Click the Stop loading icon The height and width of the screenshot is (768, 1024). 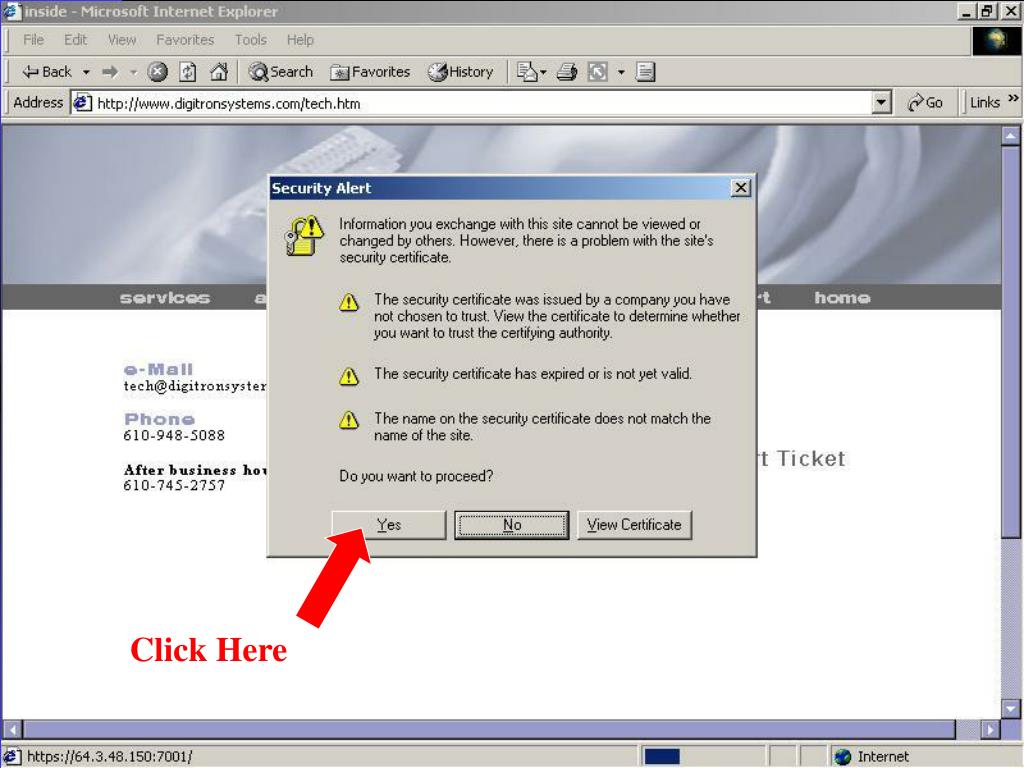point(157,72)
